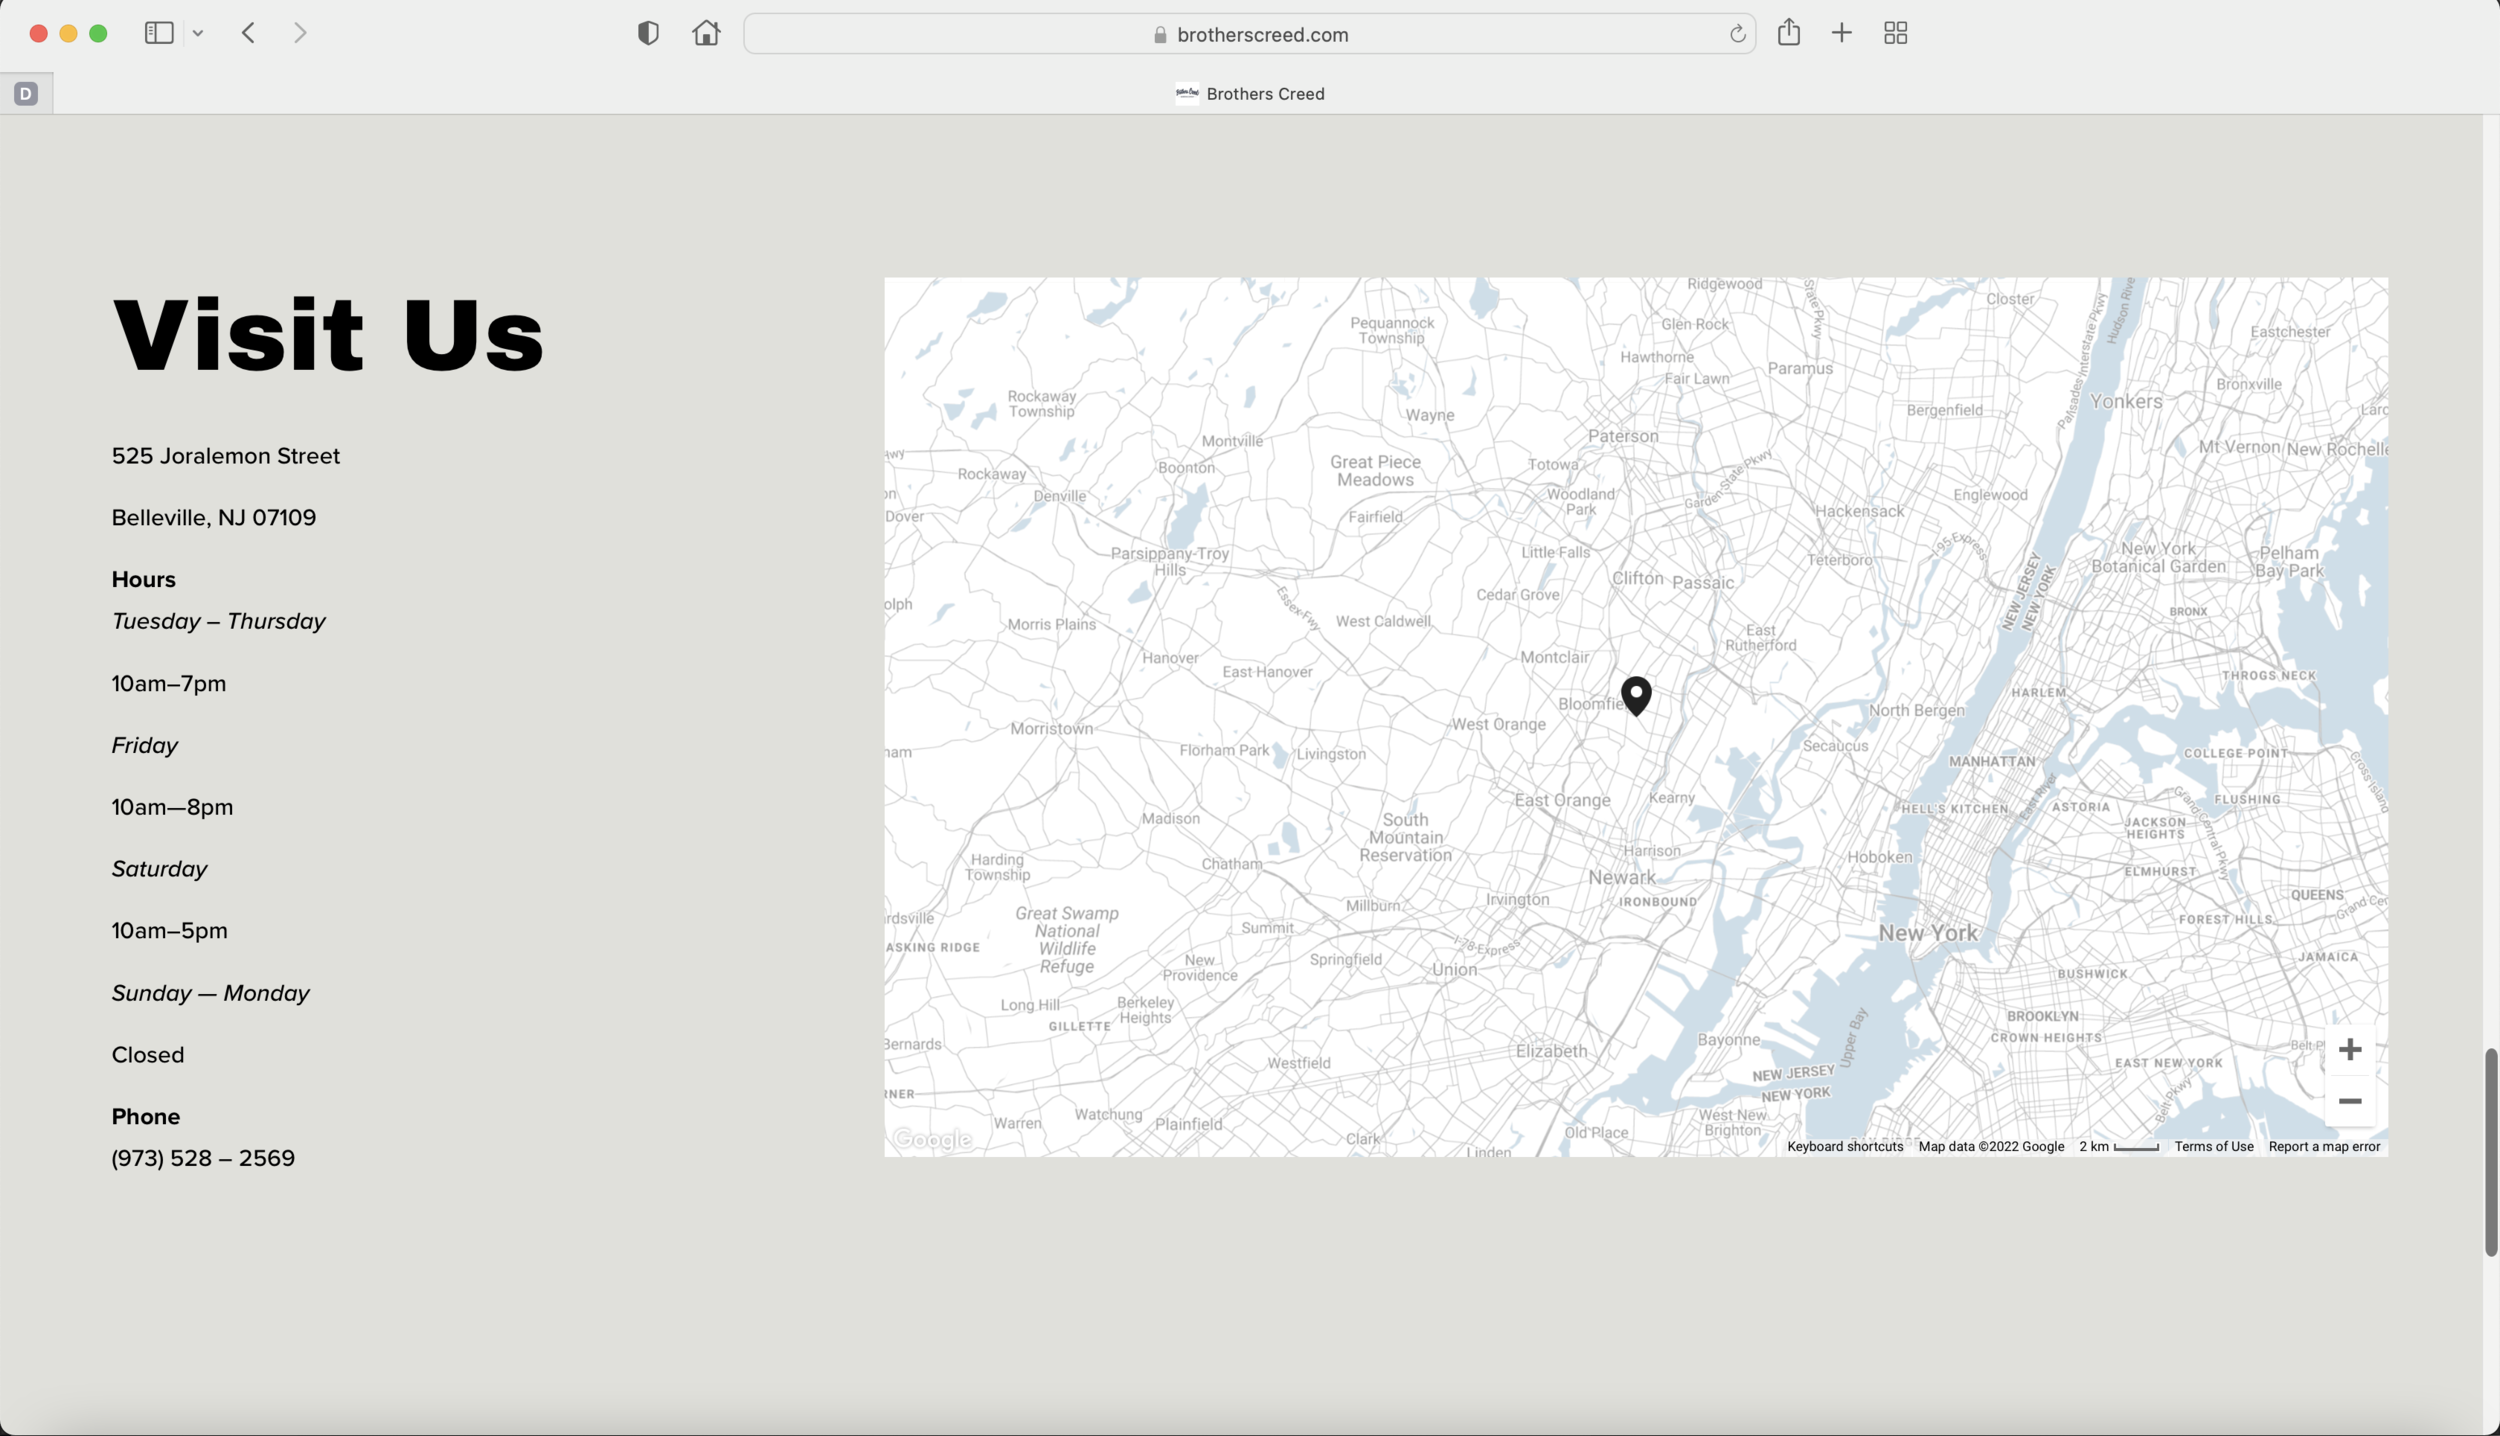Open the map Terms of Use link

coord(2213,1147)
